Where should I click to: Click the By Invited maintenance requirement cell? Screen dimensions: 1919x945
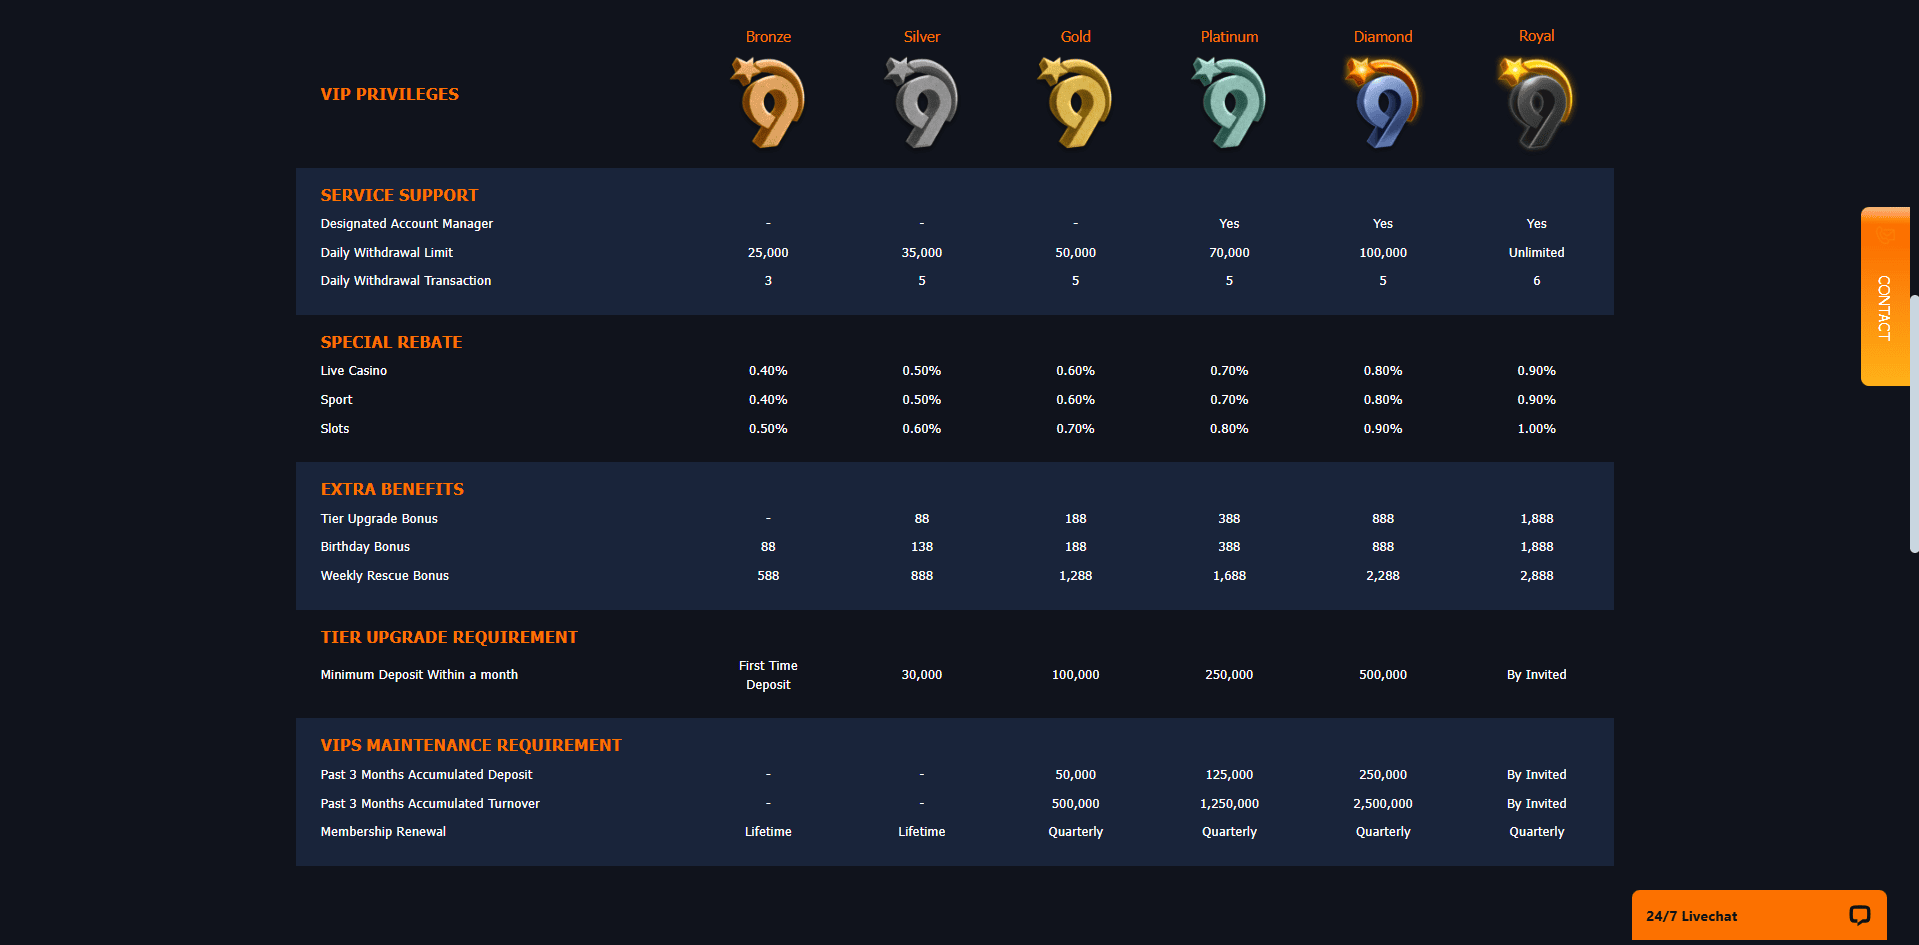click(1536, 774)
